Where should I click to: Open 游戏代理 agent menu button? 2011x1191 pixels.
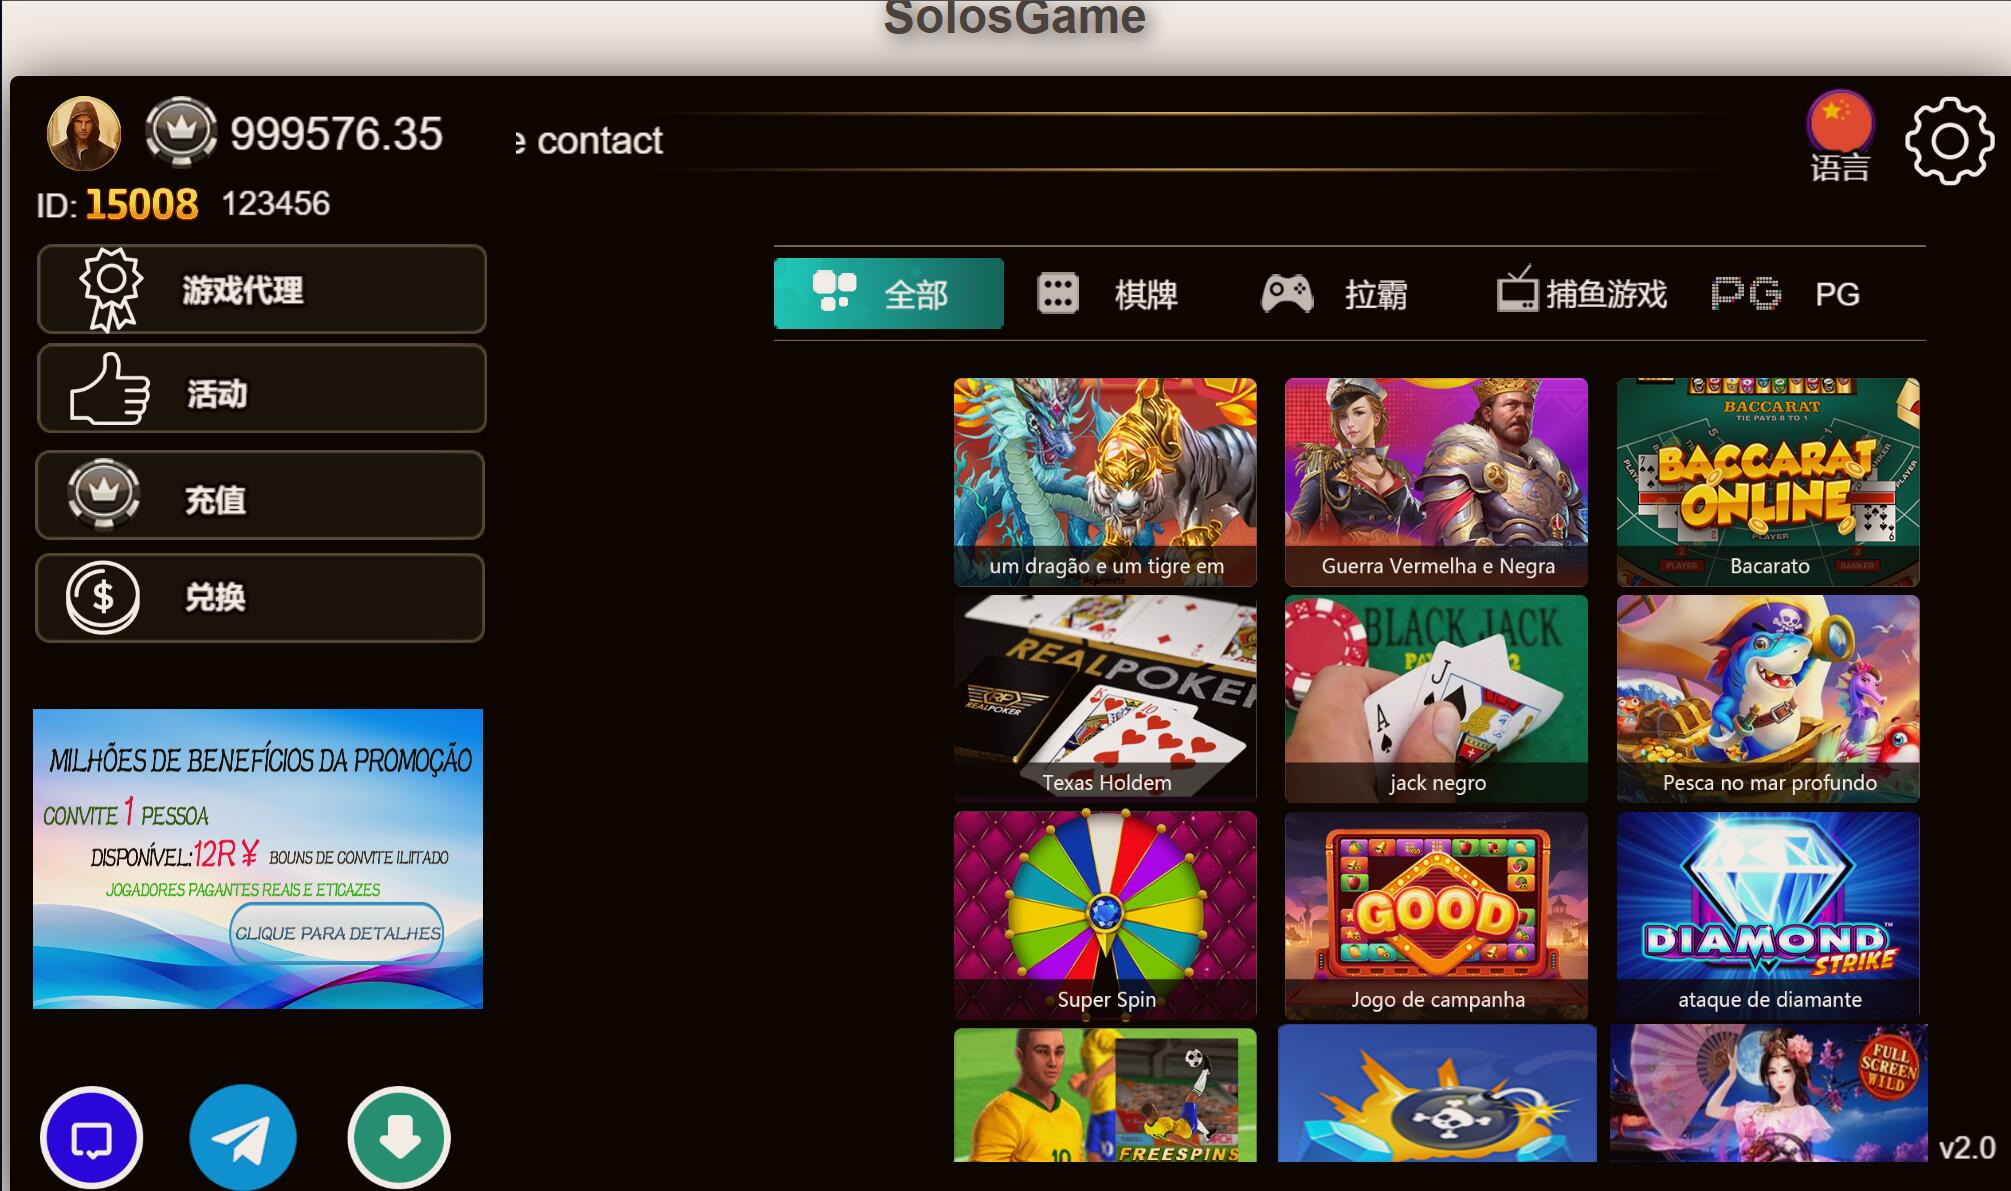262,289
